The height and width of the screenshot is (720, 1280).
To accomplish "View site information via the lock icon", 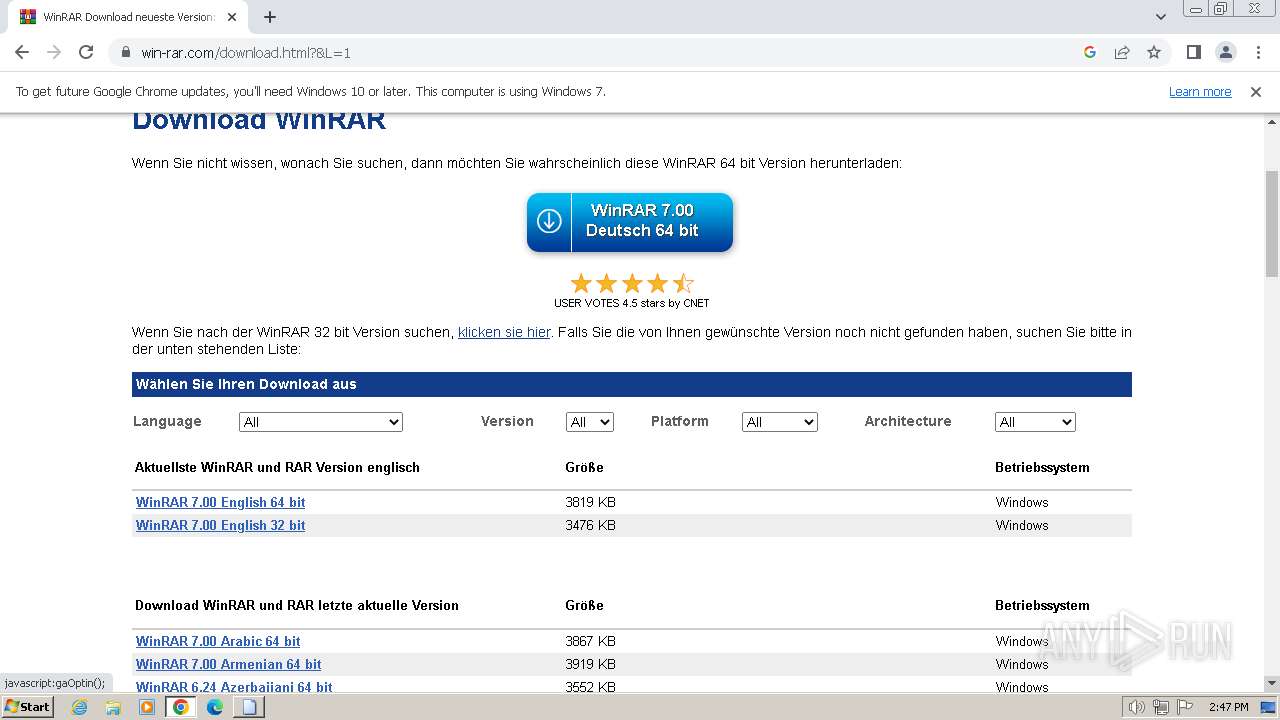I will point(125,52).
